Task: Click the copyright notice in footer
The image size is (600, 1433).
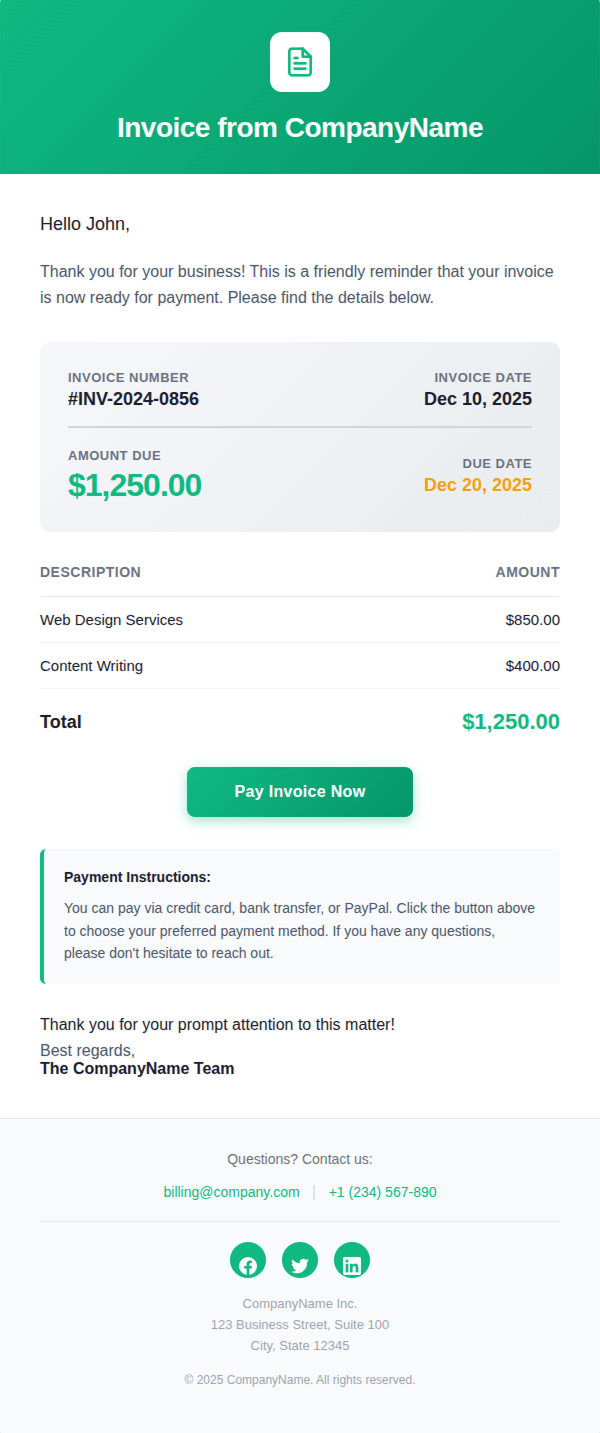Action: click(x=300, y=1380)
